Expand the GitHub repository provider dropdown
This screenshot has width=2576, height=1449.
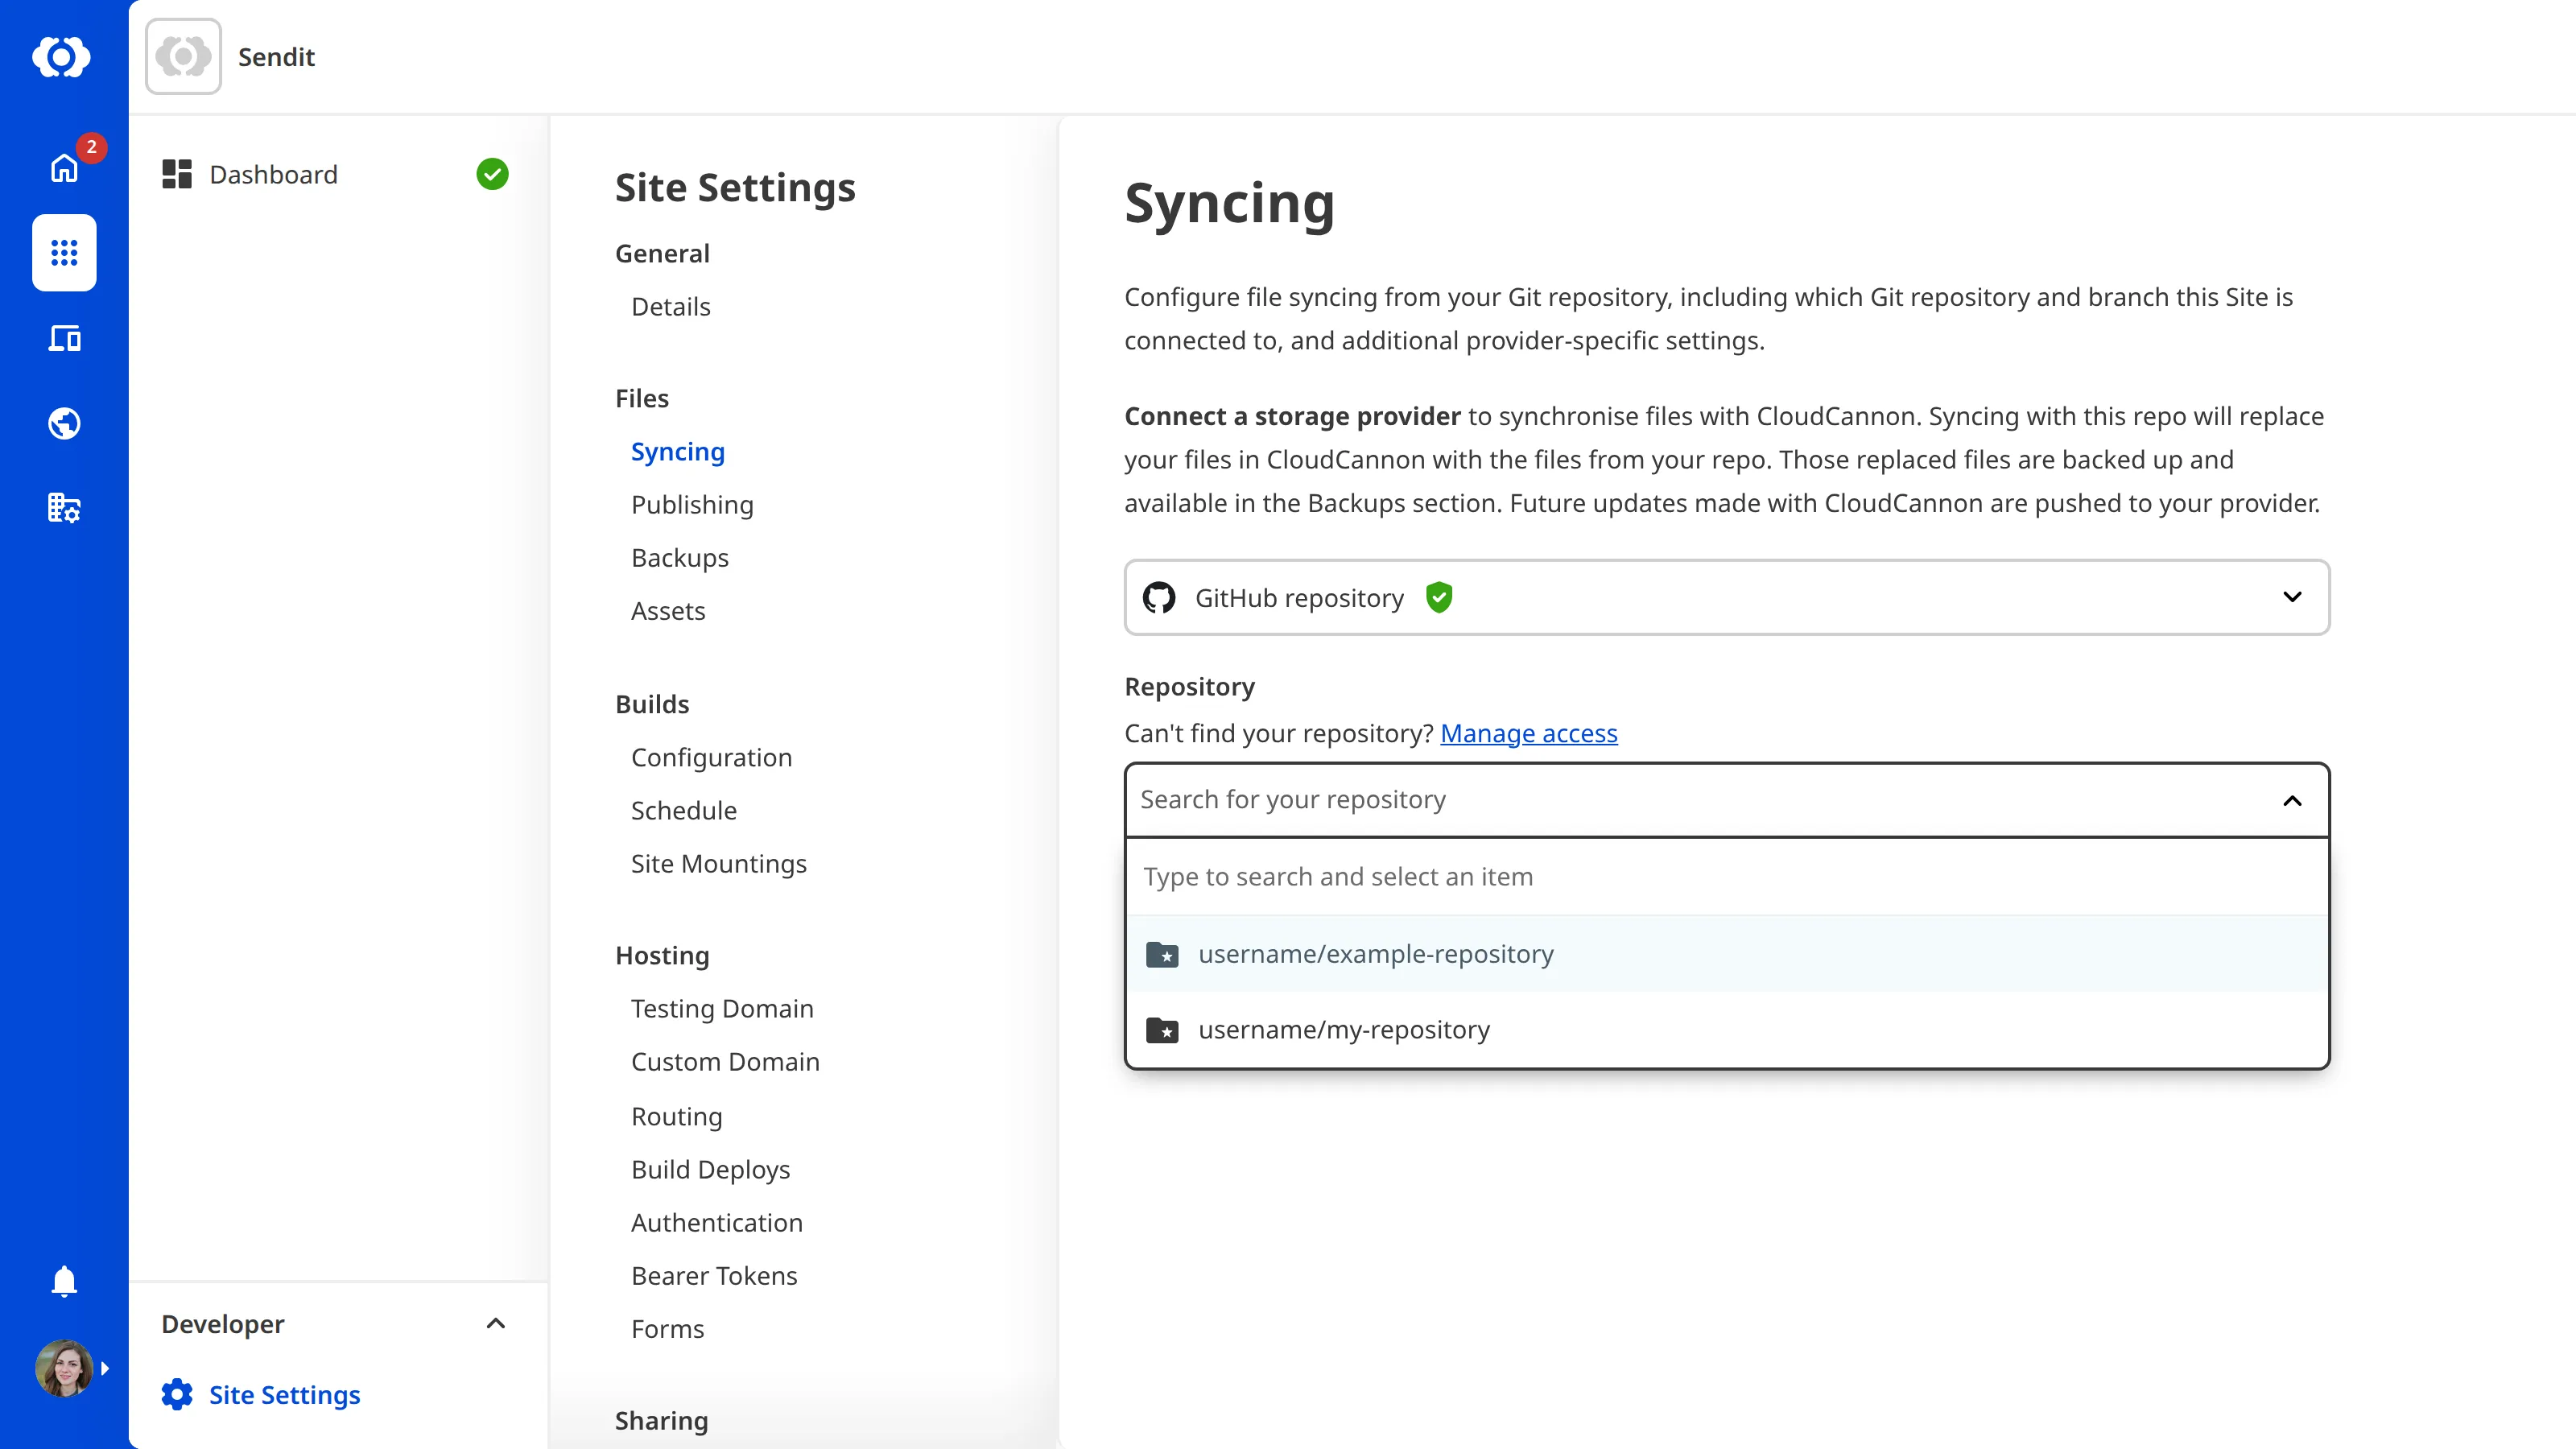tap(2292, 597)
